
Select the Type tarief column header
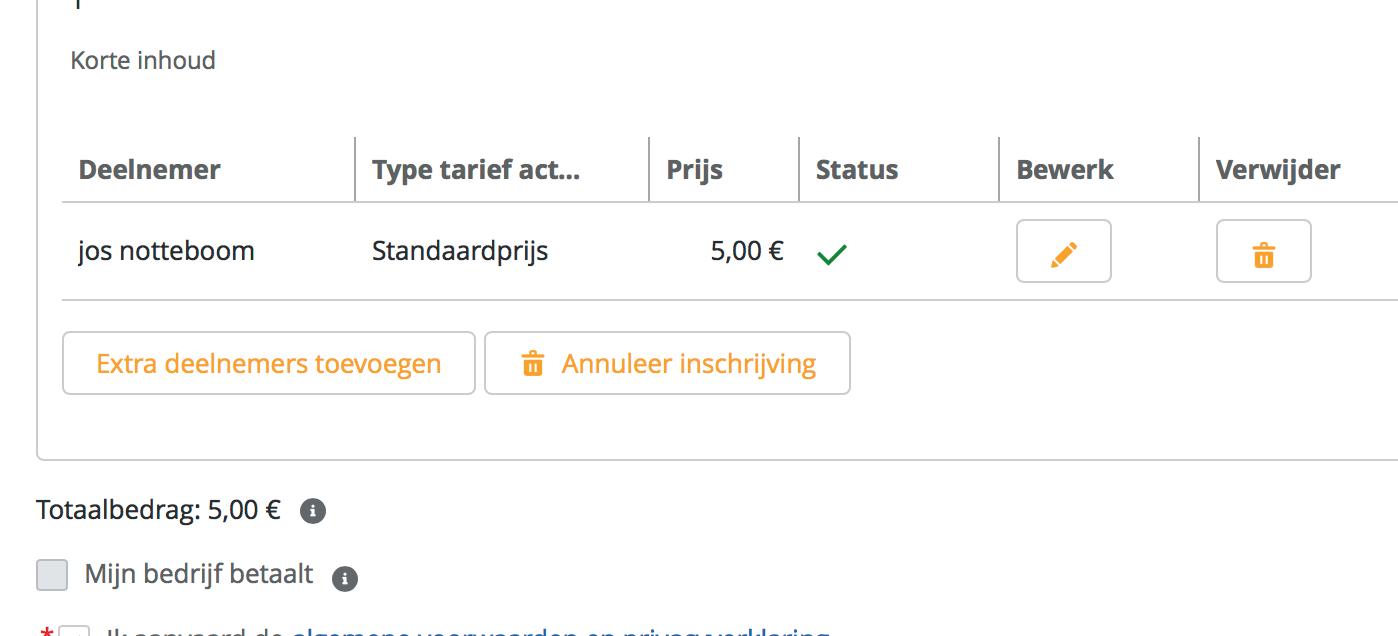(476, 170)
